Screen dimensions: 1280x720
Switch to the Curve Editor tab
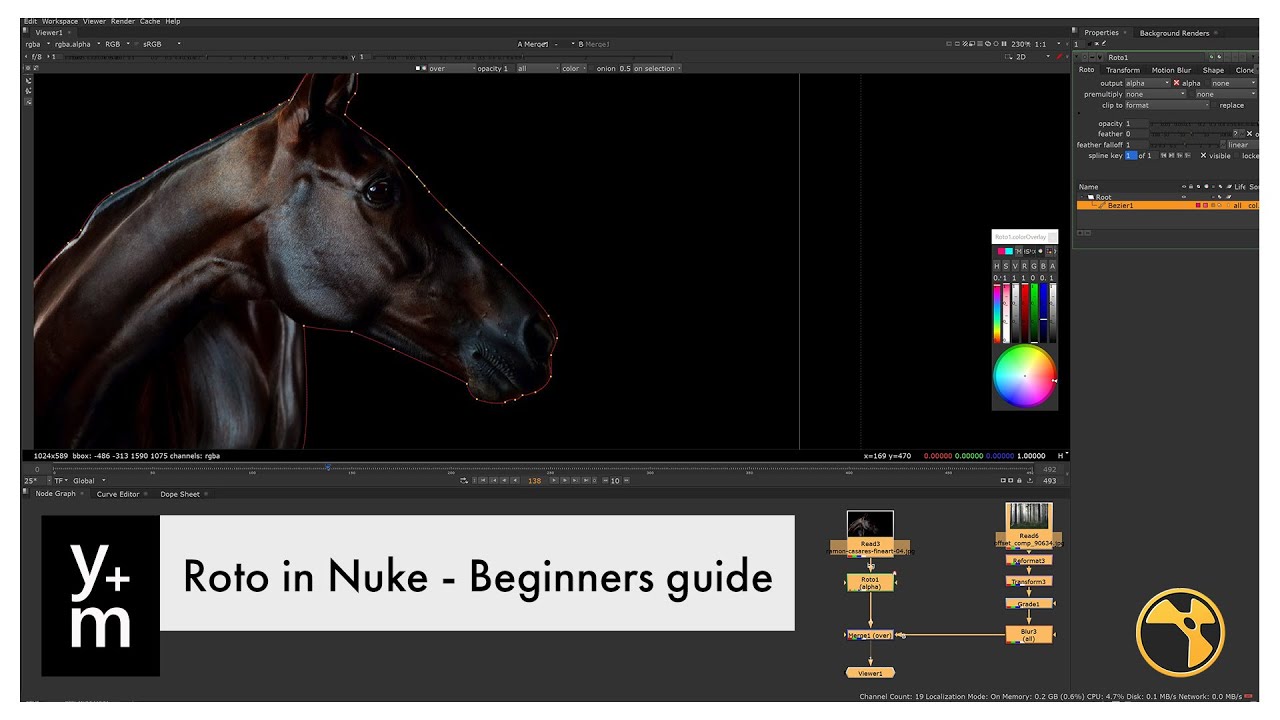(118, 494)
